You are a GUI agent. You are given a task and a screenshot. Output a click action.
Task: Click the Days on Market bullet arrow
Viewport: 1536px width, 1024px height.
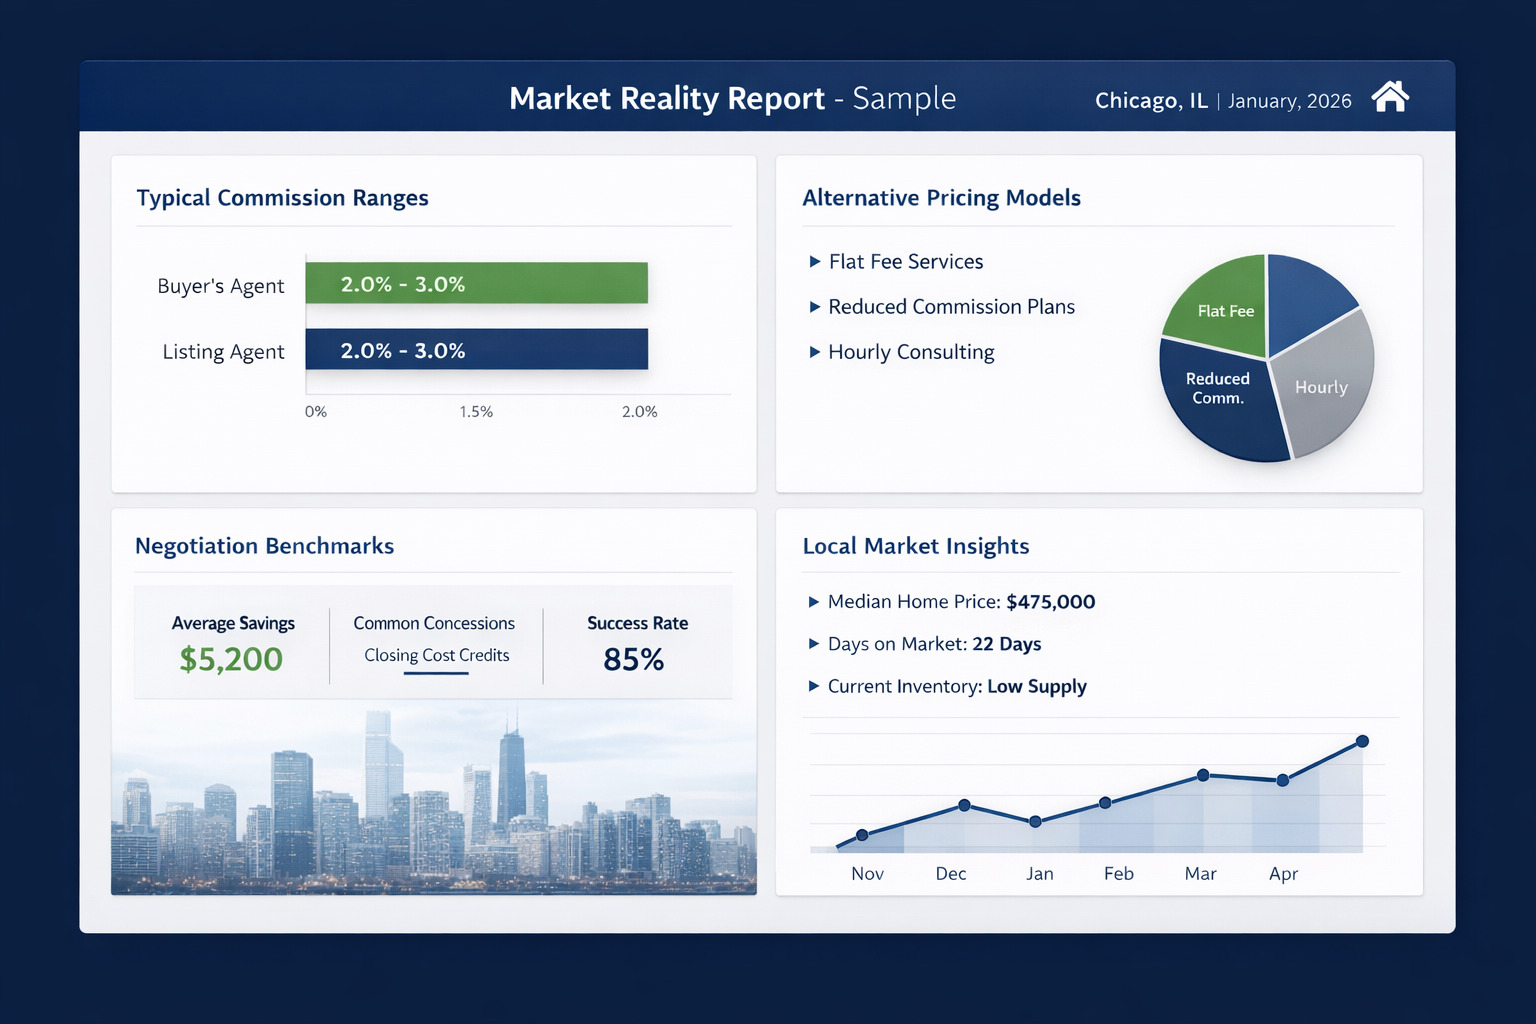click(x=814, y=644)
